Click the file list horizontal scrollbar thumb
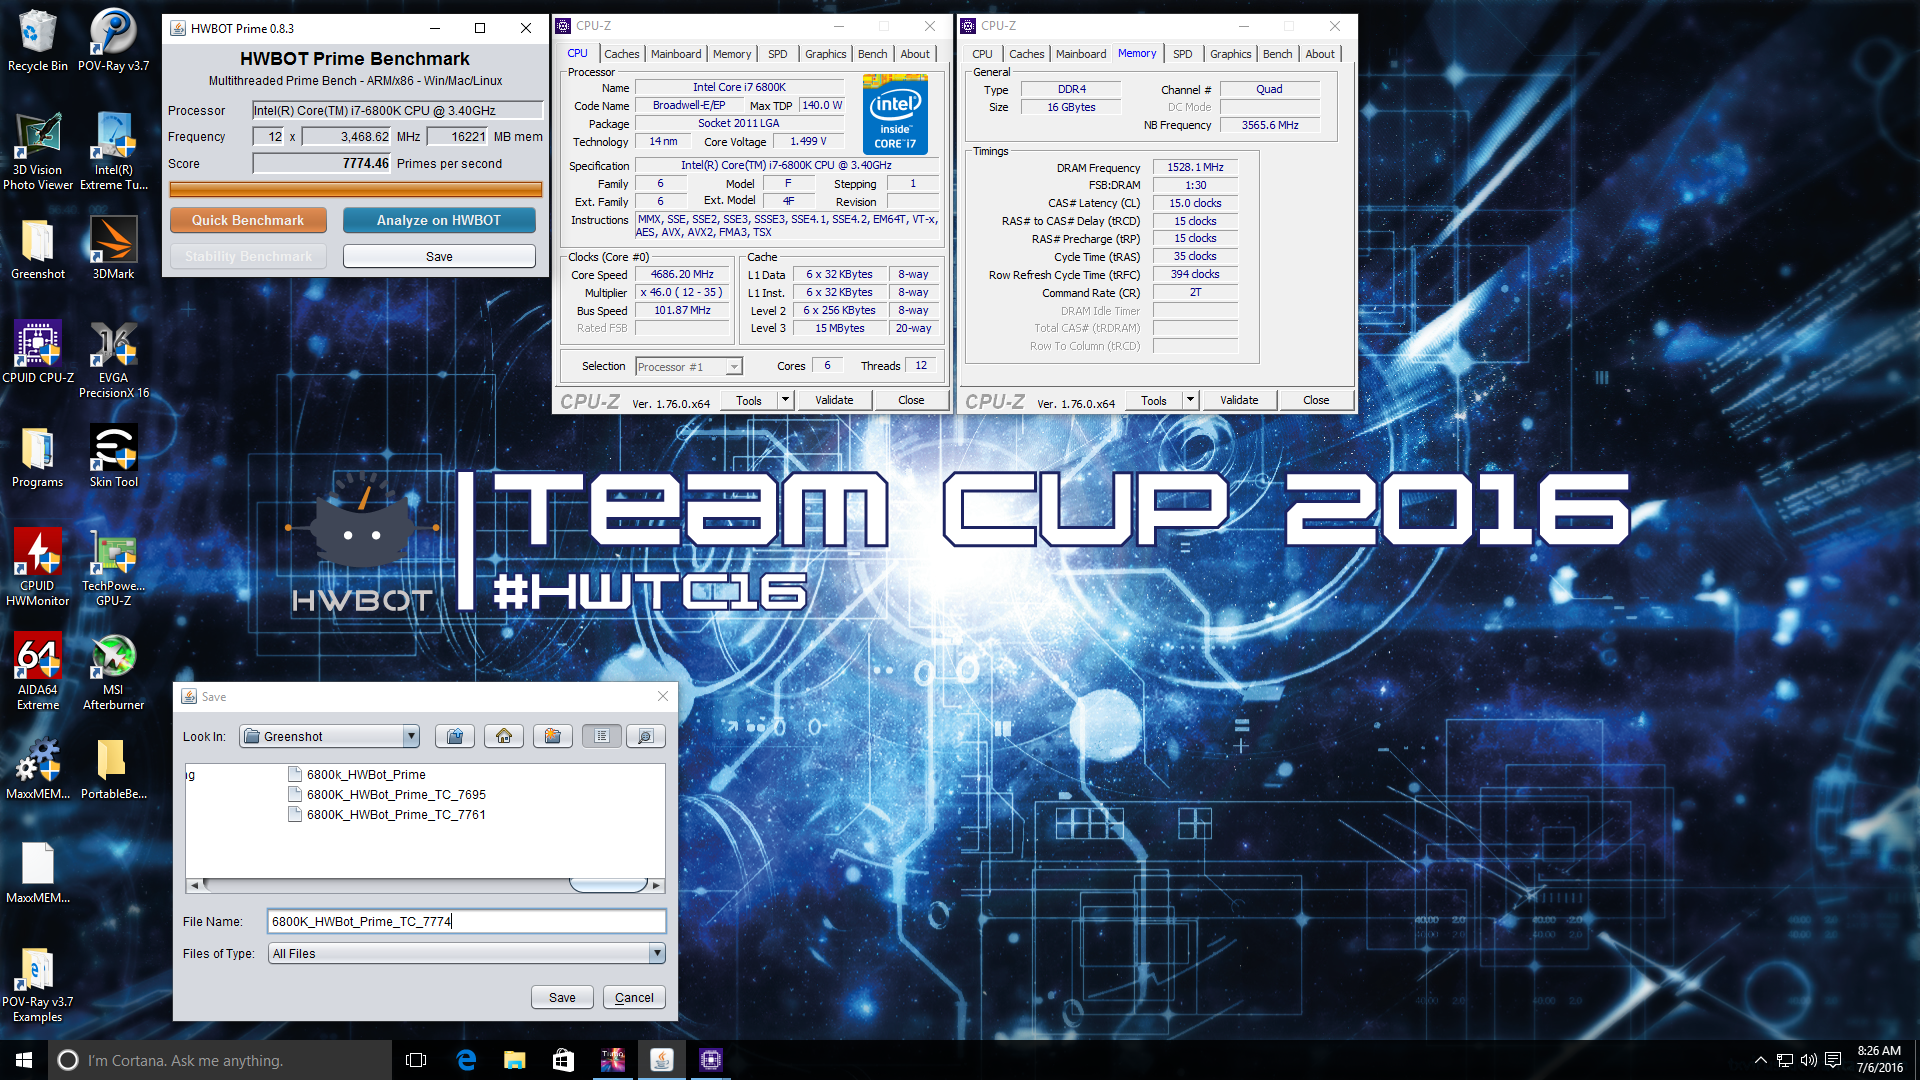This screenshot has height=1080, width=1920. pyautogui.click(x=608, y=885)
